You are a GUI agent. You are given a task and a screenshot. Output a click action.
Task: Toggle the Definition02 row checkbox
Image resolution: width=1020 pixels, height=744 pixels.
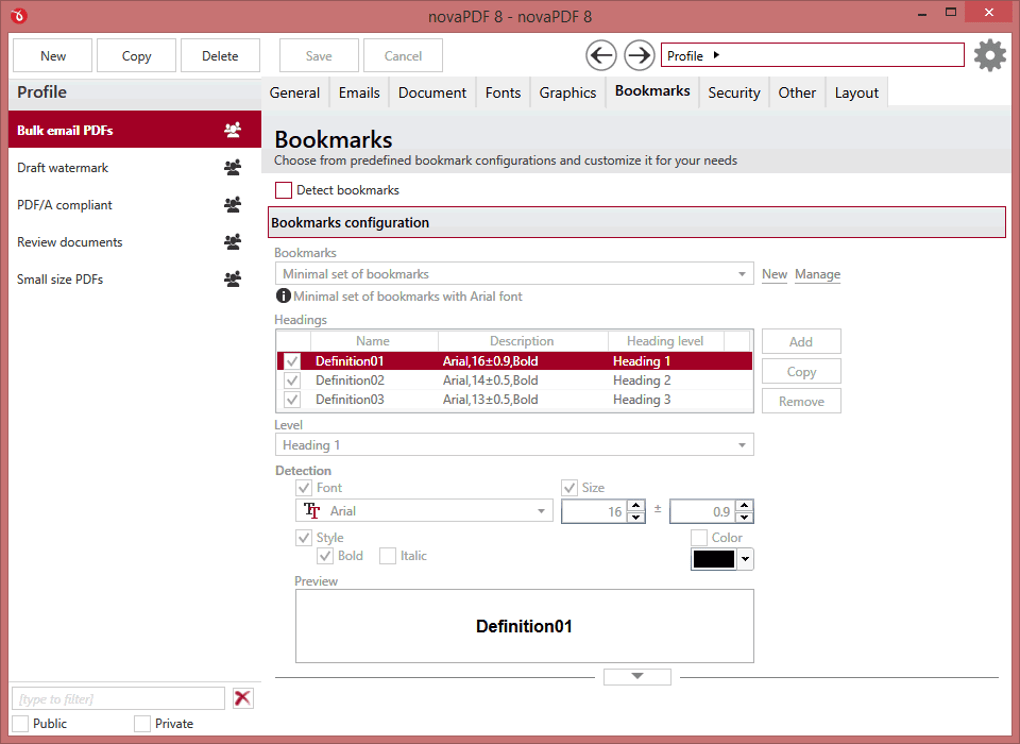293,380
